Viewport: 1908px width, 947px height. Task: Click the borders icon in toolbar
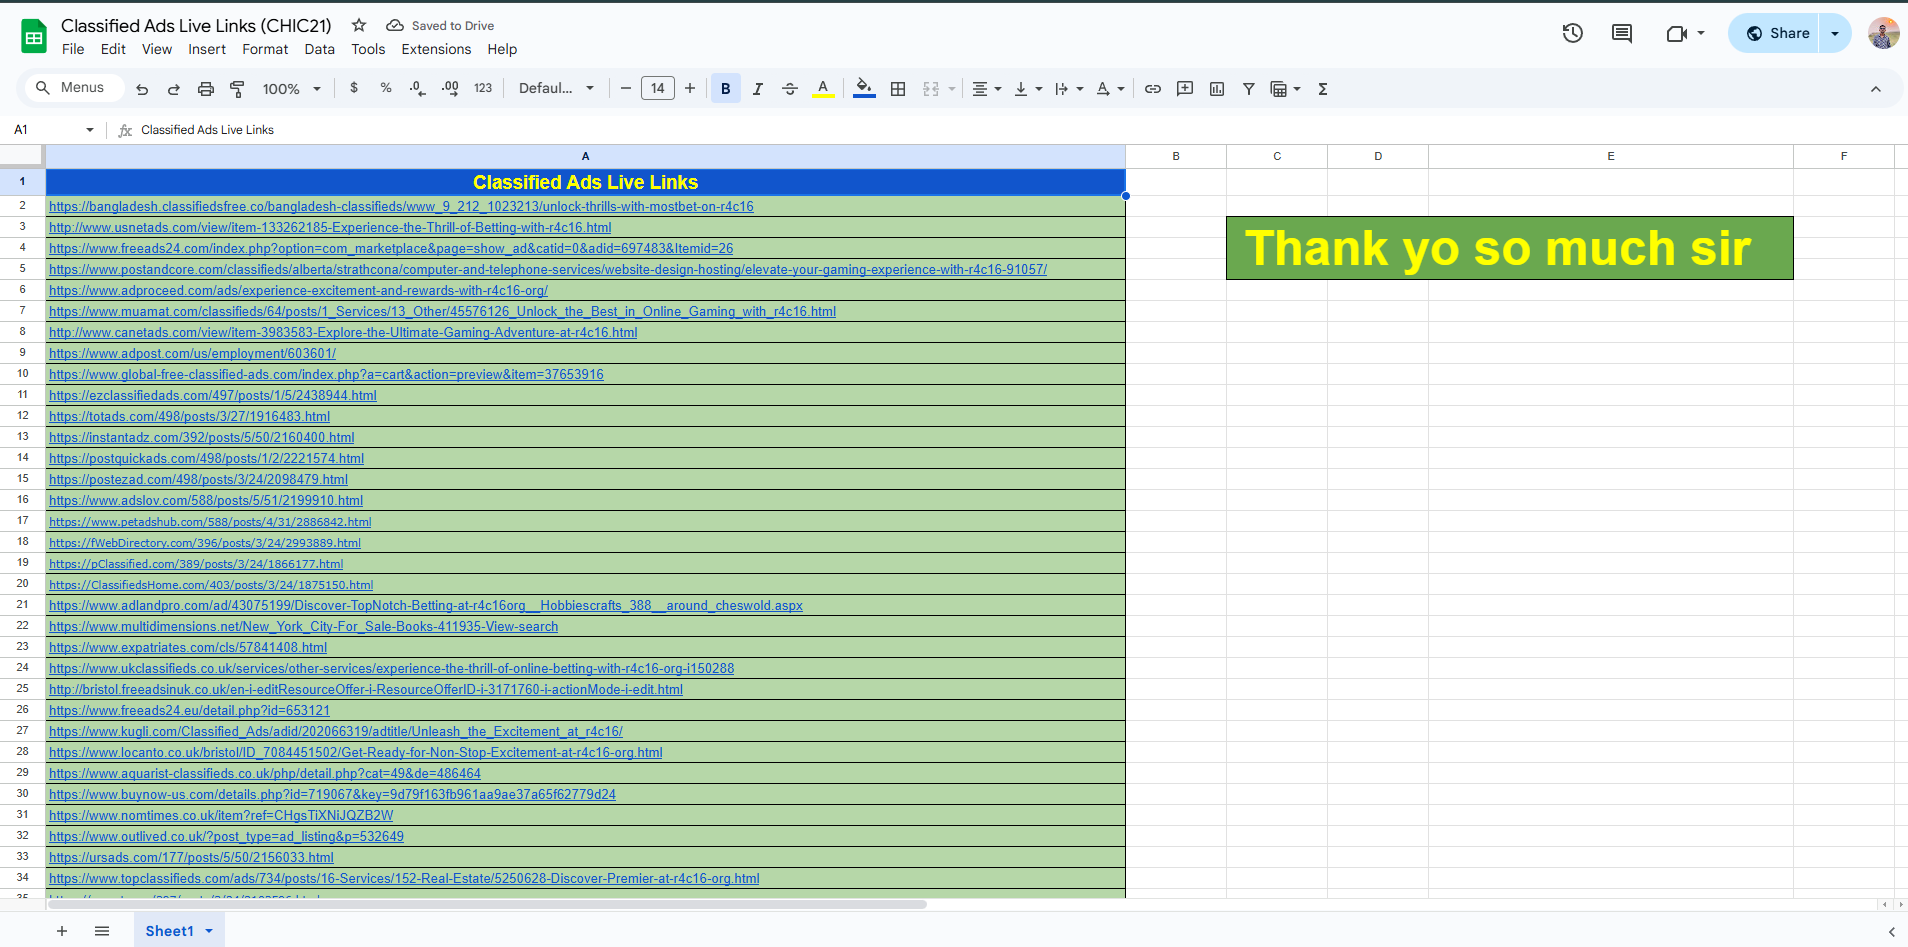898,89
